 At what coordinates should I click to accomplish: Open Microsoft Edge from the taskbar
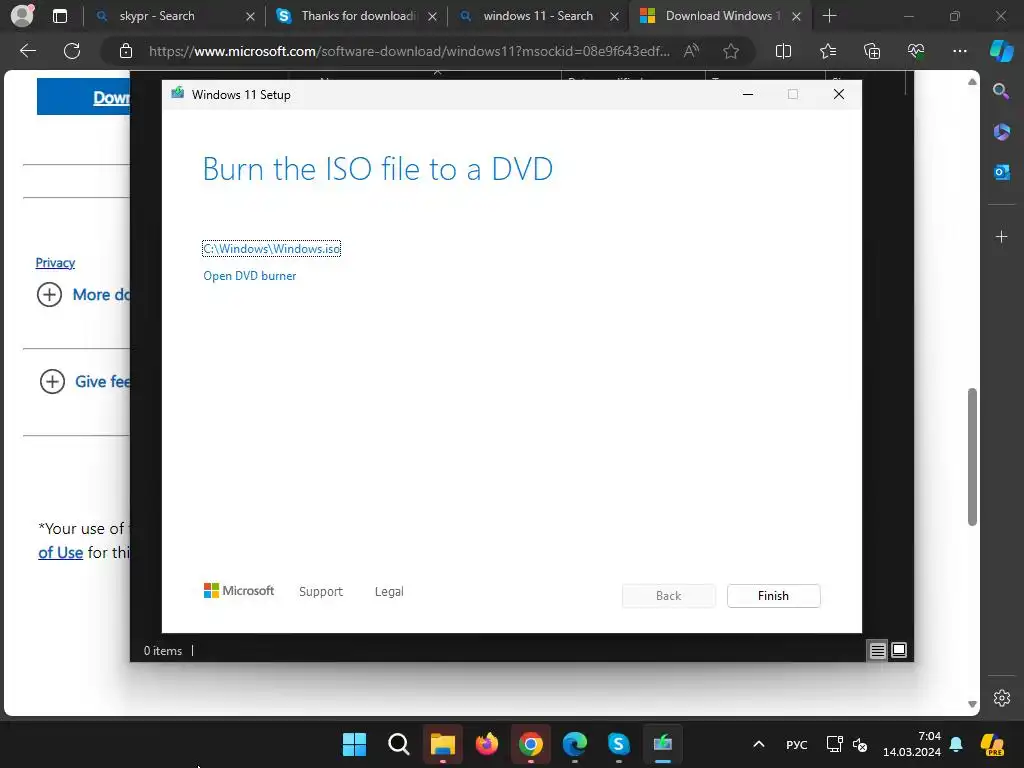point(575,744)
